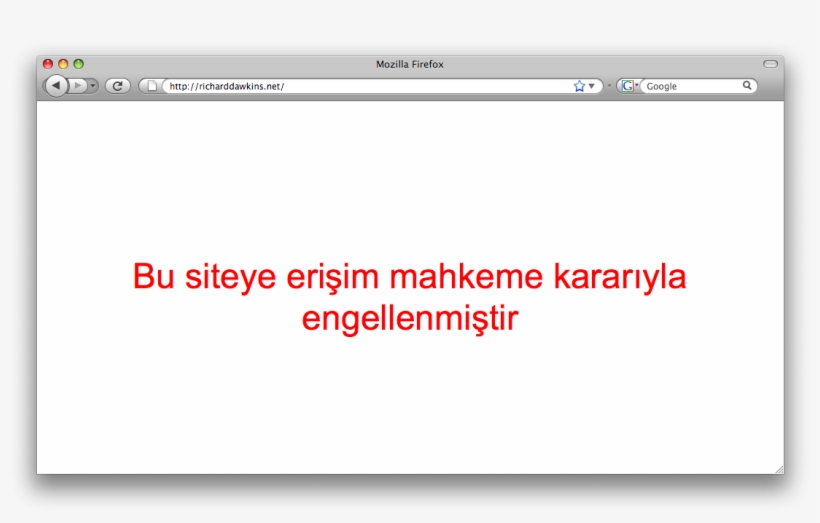Reload the page with the refresh button
The image size is (820, 523).
point(118,86)
